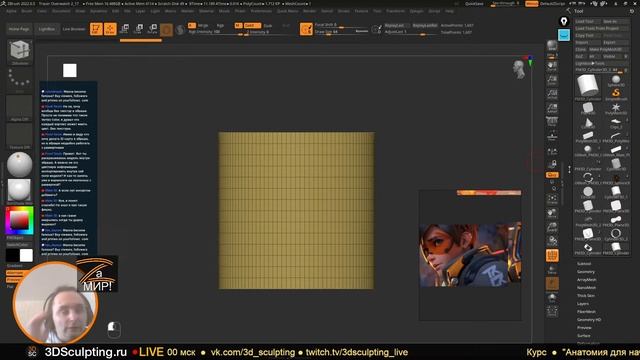Click the right shelf Move icon
The height and width of the screenshot is (360, 640).
[552, 213]
